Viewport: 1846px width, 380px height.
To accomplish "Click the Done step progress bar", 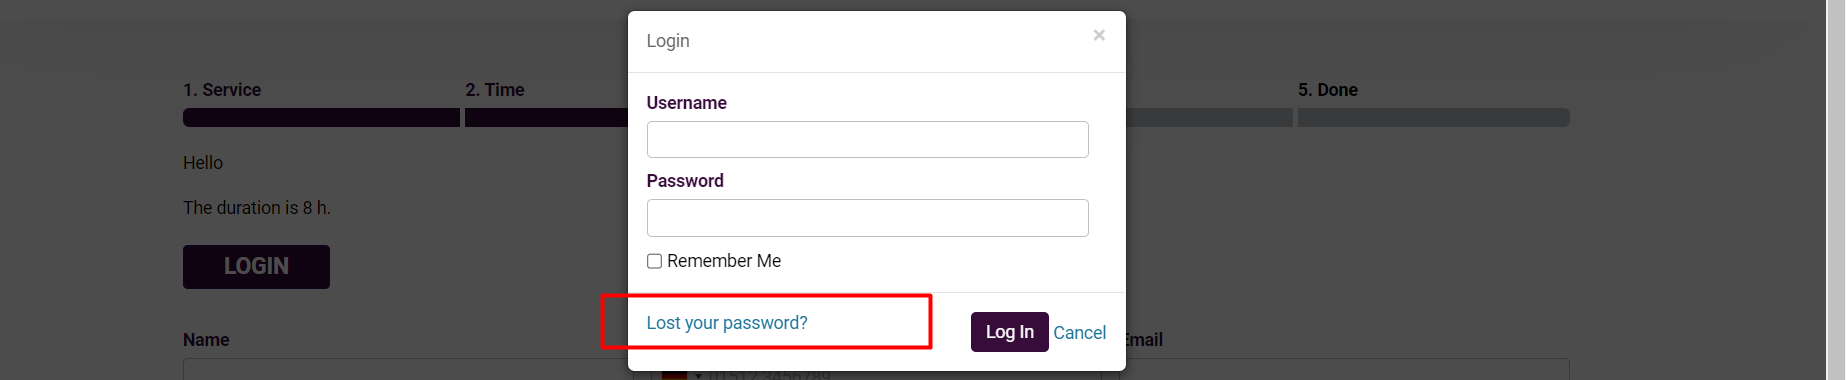I will (1434, 118).
